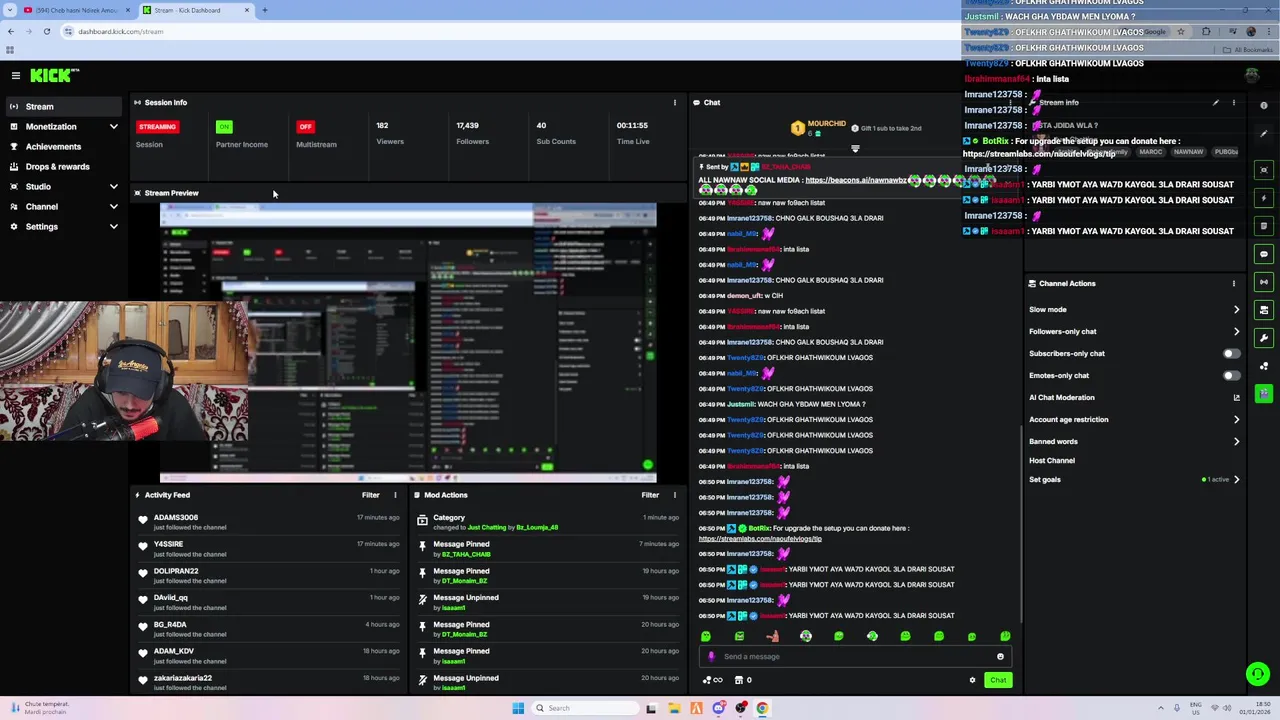
Task: Open Achievements in the sidebar
Action: click(x=62, y=147)
